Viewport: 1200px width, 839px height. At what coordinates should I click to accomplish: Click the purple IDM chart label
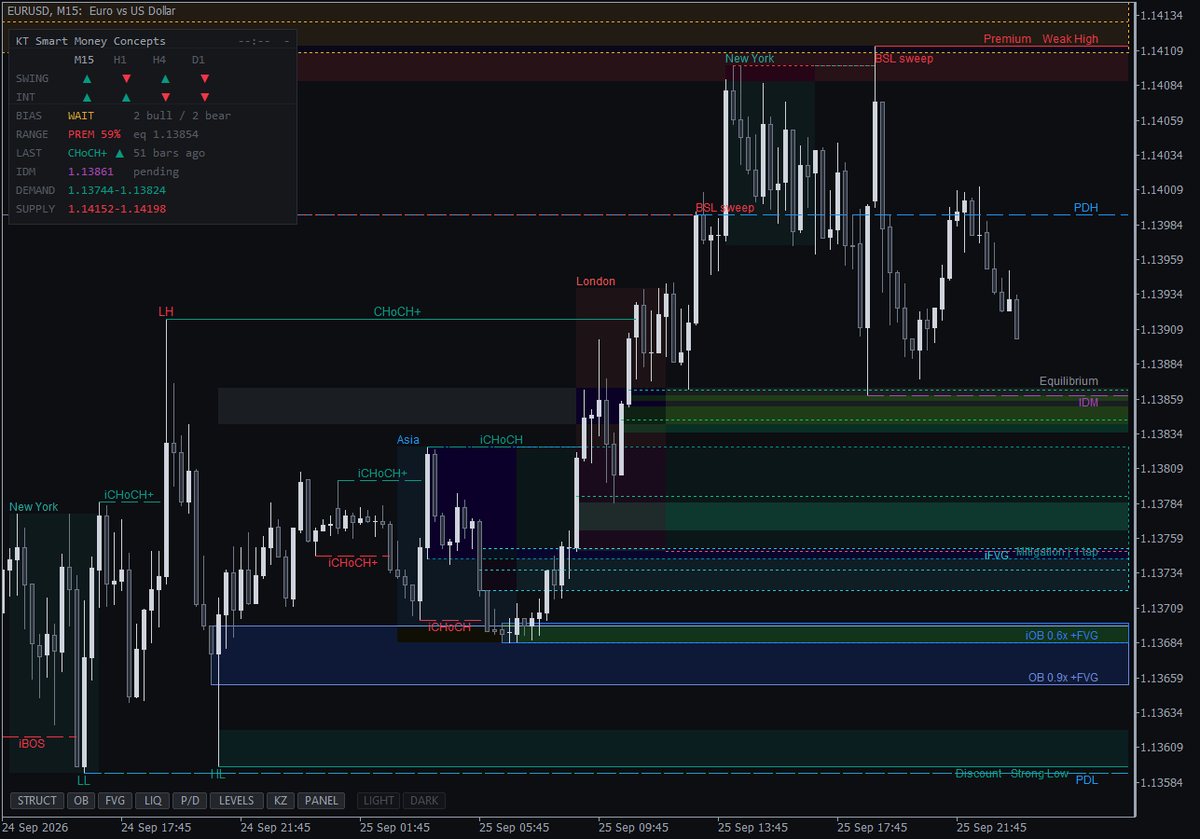coord(1088,402)
